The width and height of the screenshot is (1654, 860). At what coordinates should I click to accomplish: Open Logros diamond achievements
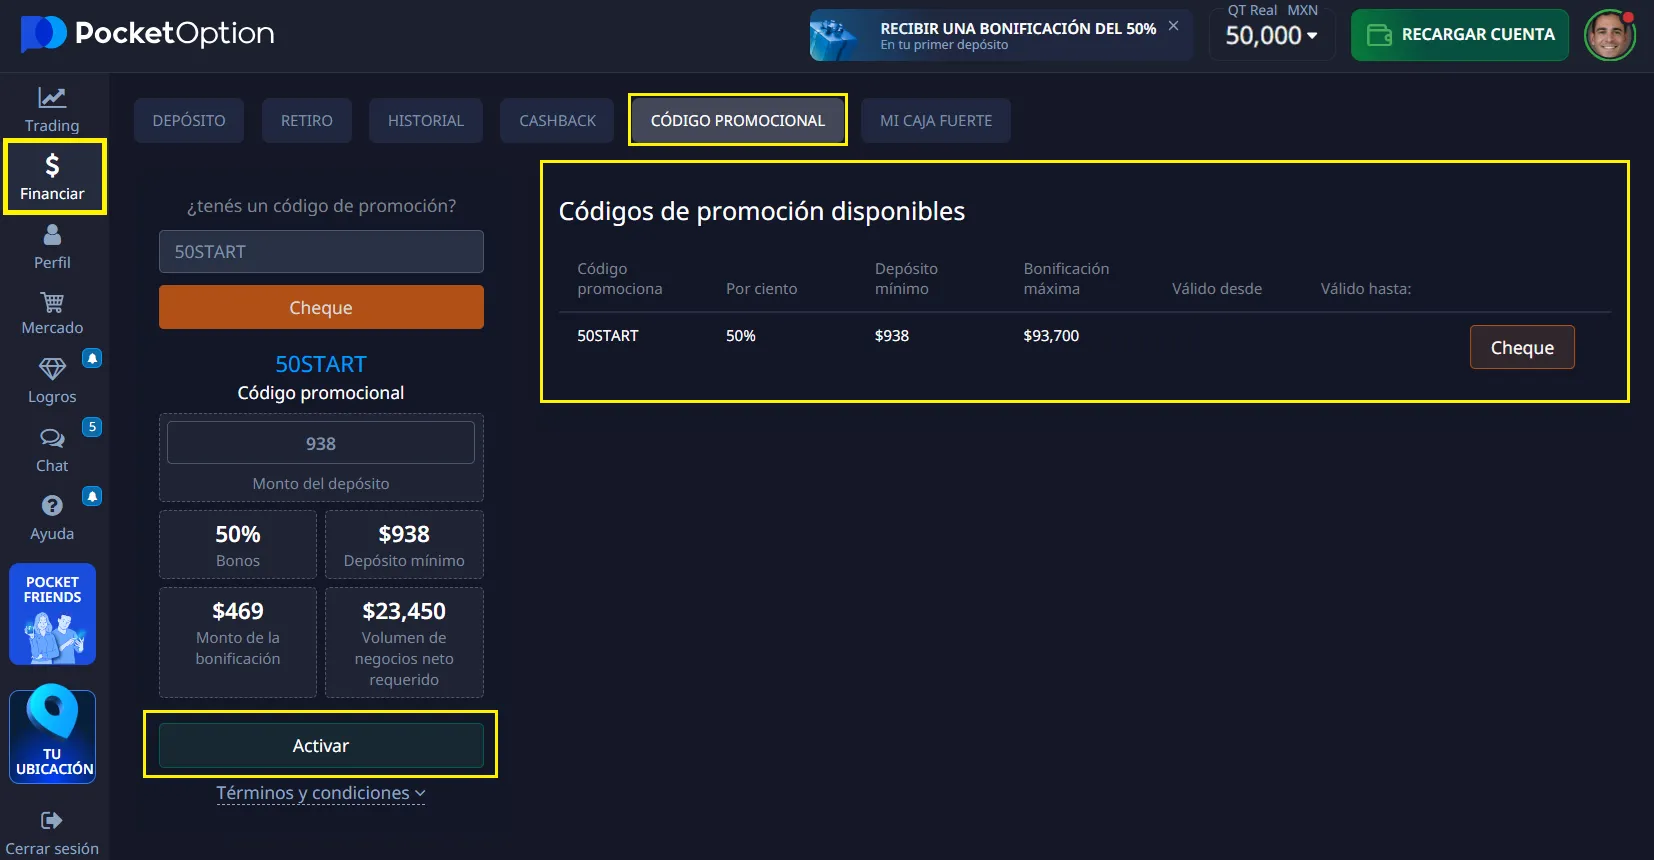click(52, 380)
